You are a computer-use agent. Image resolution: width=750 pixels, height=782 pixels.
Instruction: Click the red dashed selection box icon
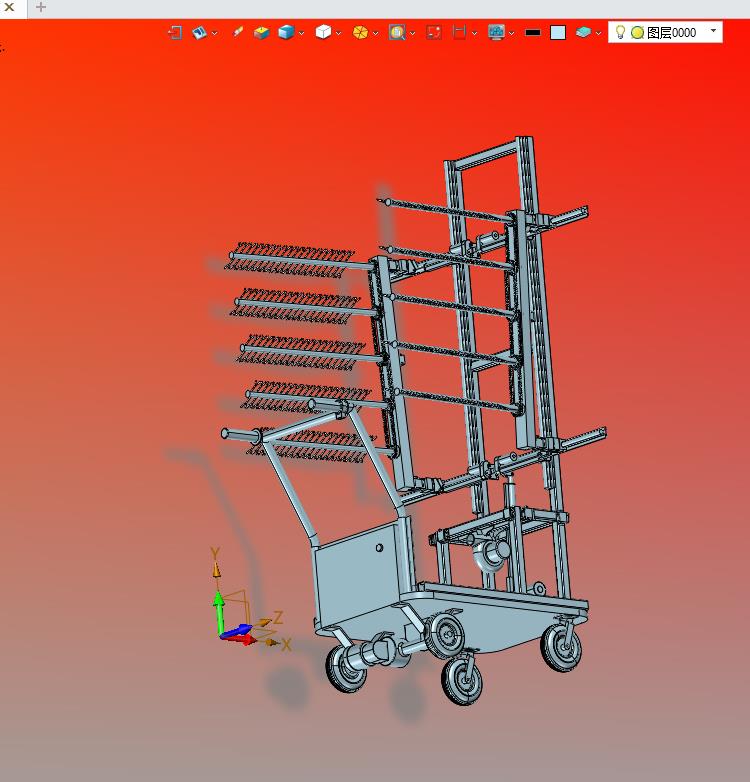coord(434,32)
